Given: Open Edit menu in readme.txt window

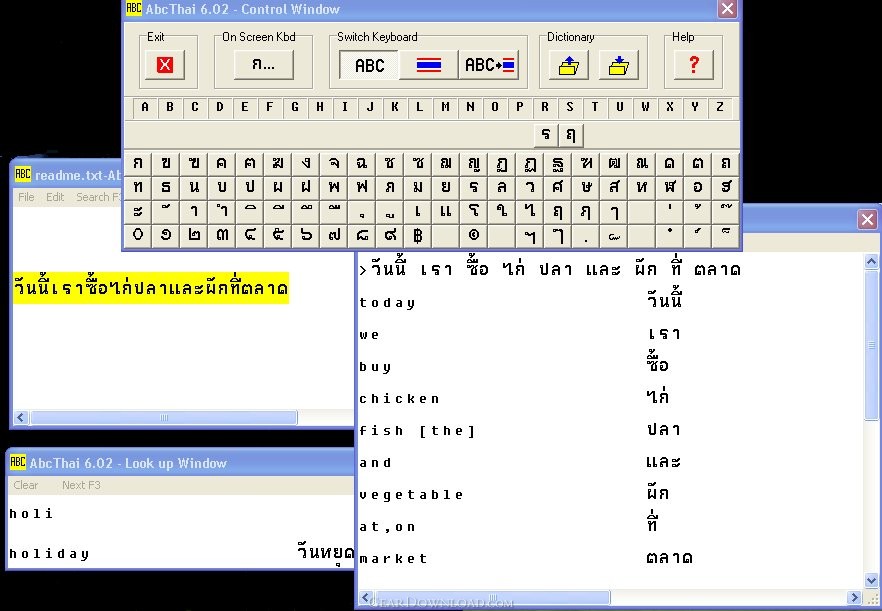Looking at the screenshot, I should (x=55, y=197).
